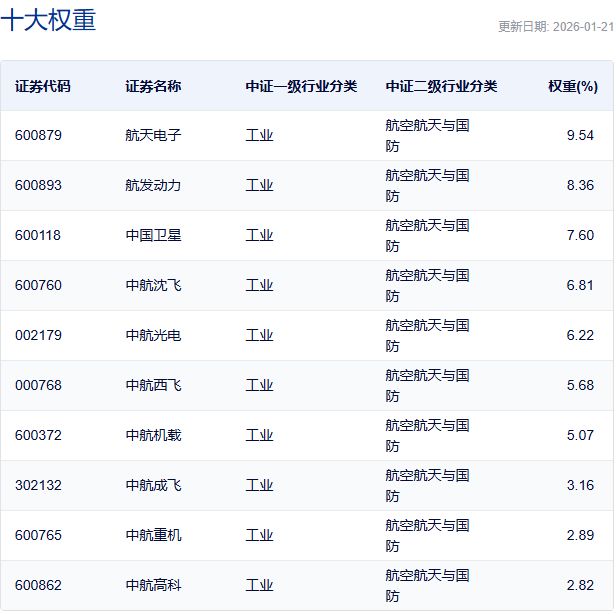The height and width of the screenshot is (614, 616).
Task: Click the 中证一级行业分类 column header
Action: [301, 86]
